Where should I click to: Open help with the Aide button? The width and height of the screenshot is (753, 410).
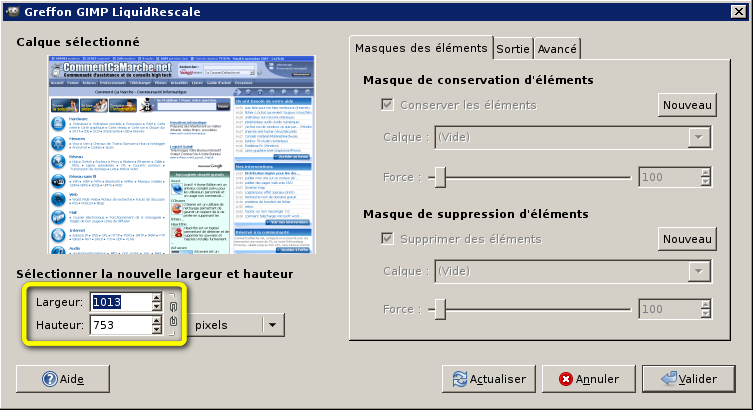pyautogui.click(x=62, y=379)
